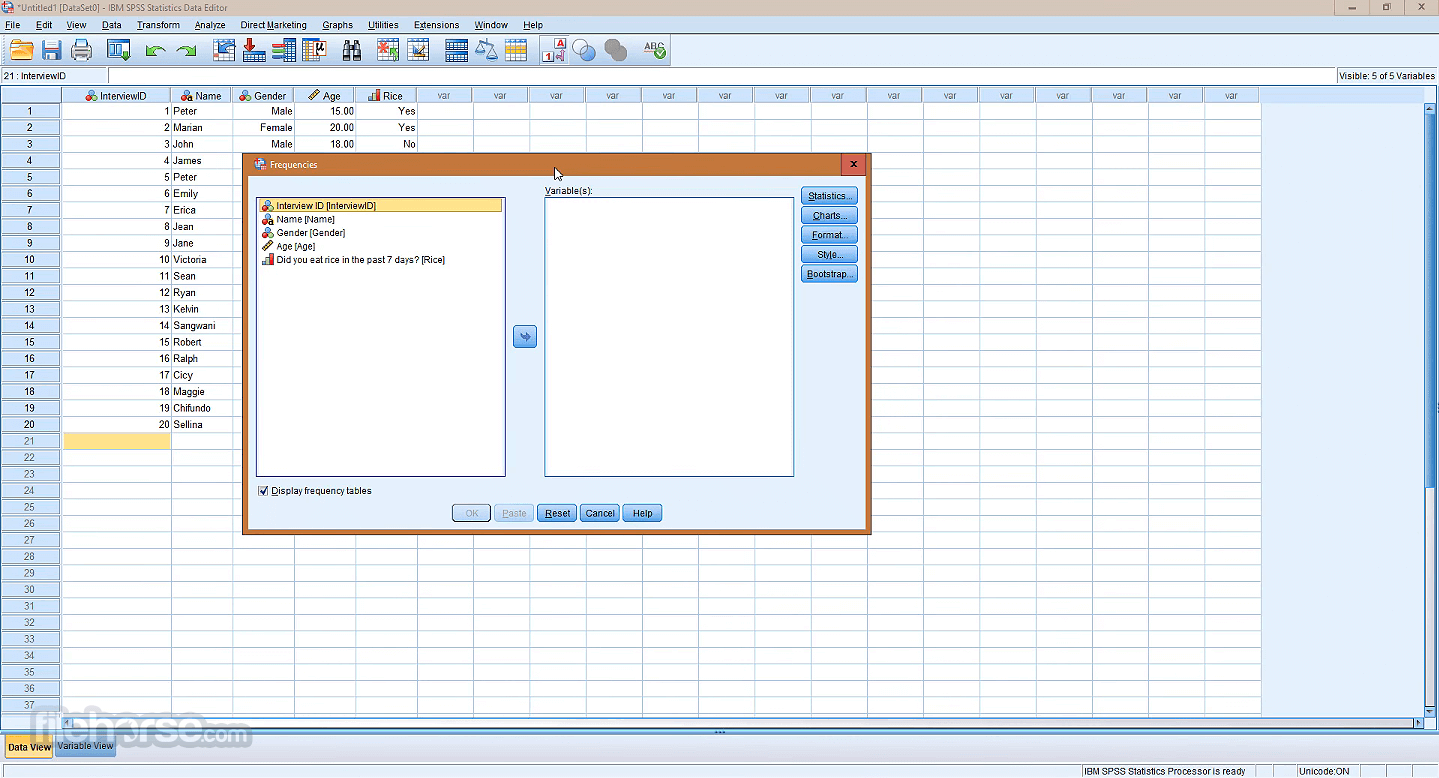Open the Analyze menu
The height and width of the screenshot is (778, 1439).
(210, 25)
